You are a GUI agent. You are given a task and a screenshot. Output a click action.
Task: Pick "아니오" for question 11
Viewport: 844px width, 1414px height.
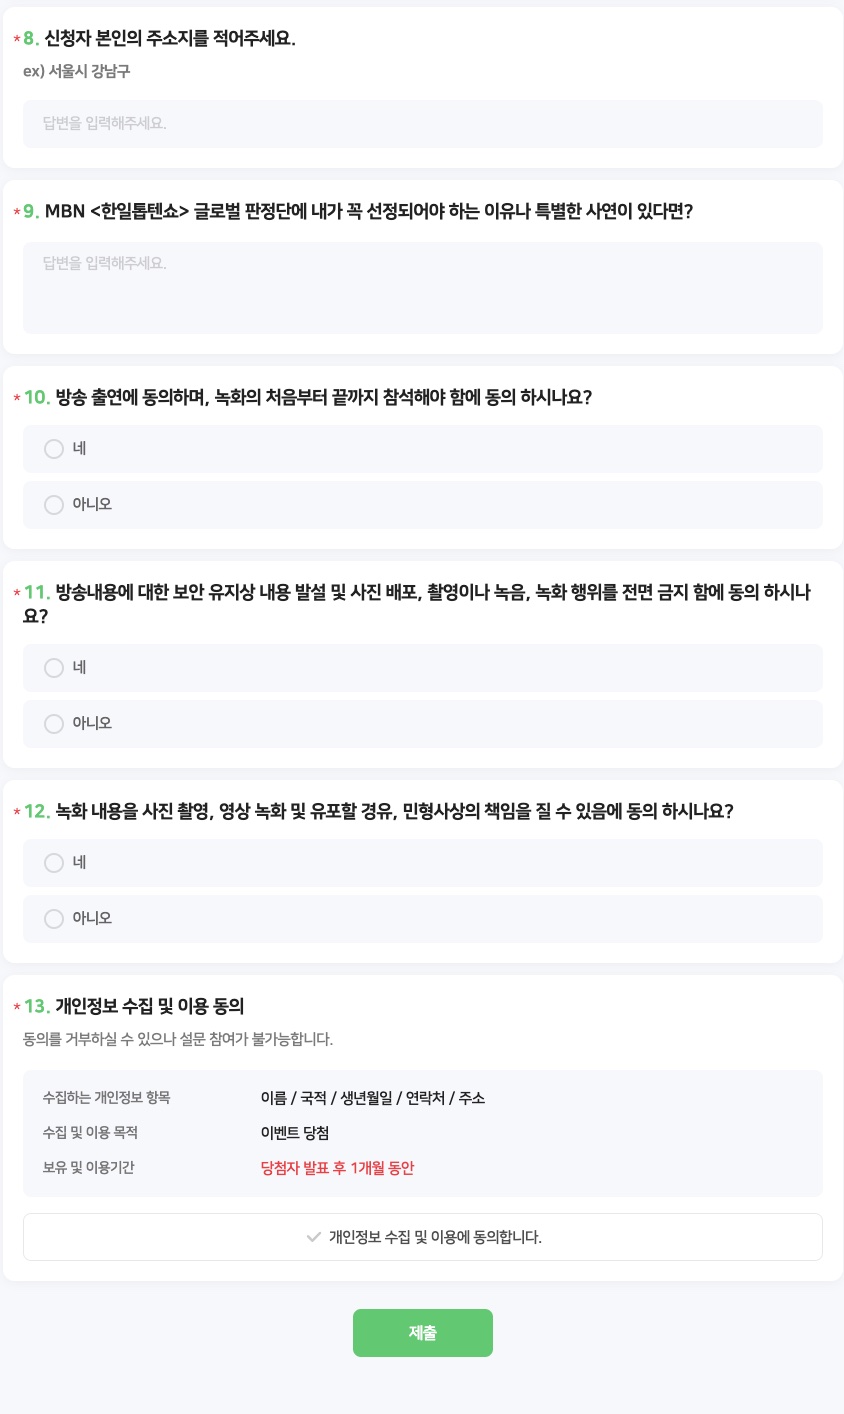pos(422,723)
